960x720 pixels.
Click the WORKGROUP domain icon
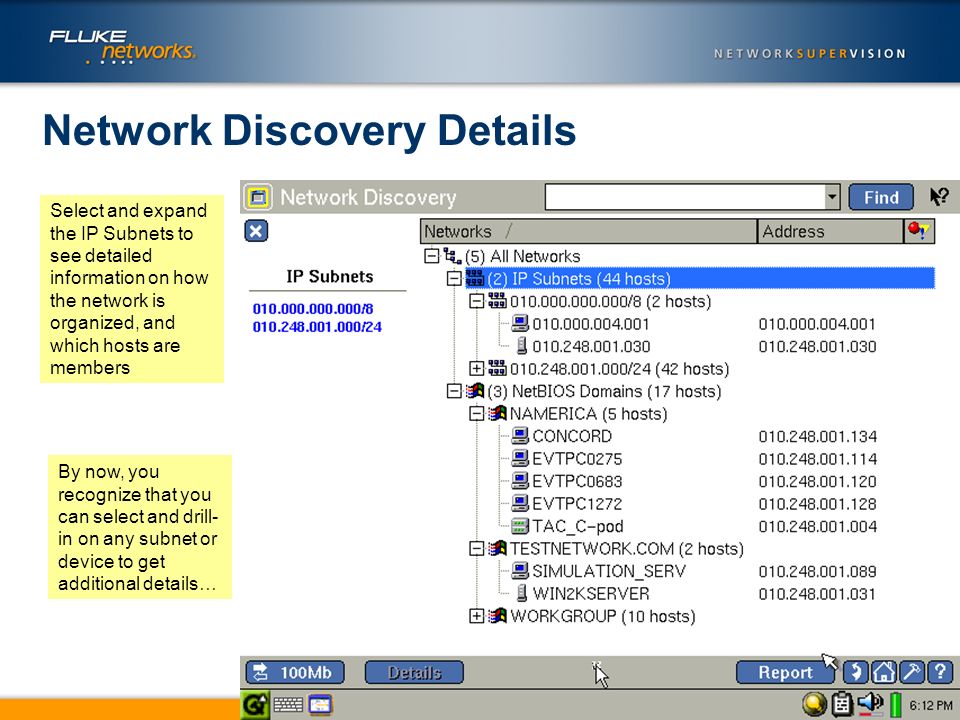click(497, 616)
